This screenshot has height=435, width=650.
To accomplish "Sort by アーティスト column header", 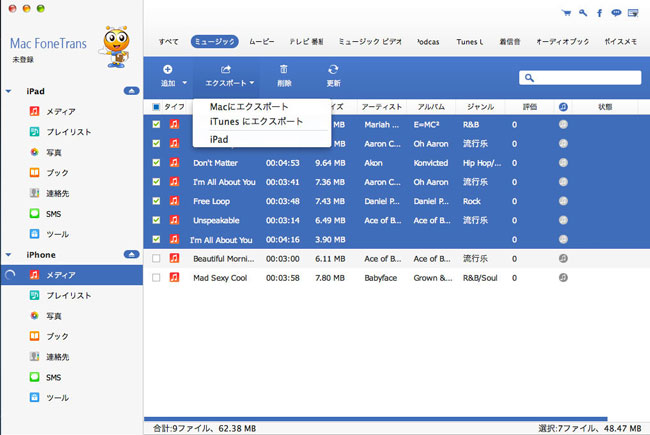I will [x=382, y=107].
